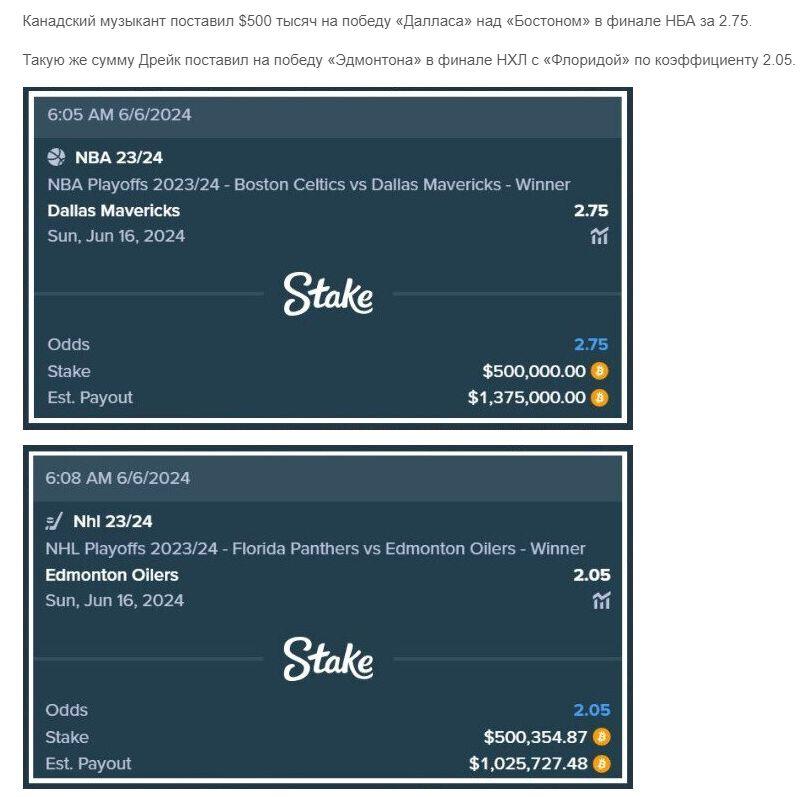
Task: Select the Edmonton Oilers selection text
Action: pyautogui.click(x=112, y=575)
